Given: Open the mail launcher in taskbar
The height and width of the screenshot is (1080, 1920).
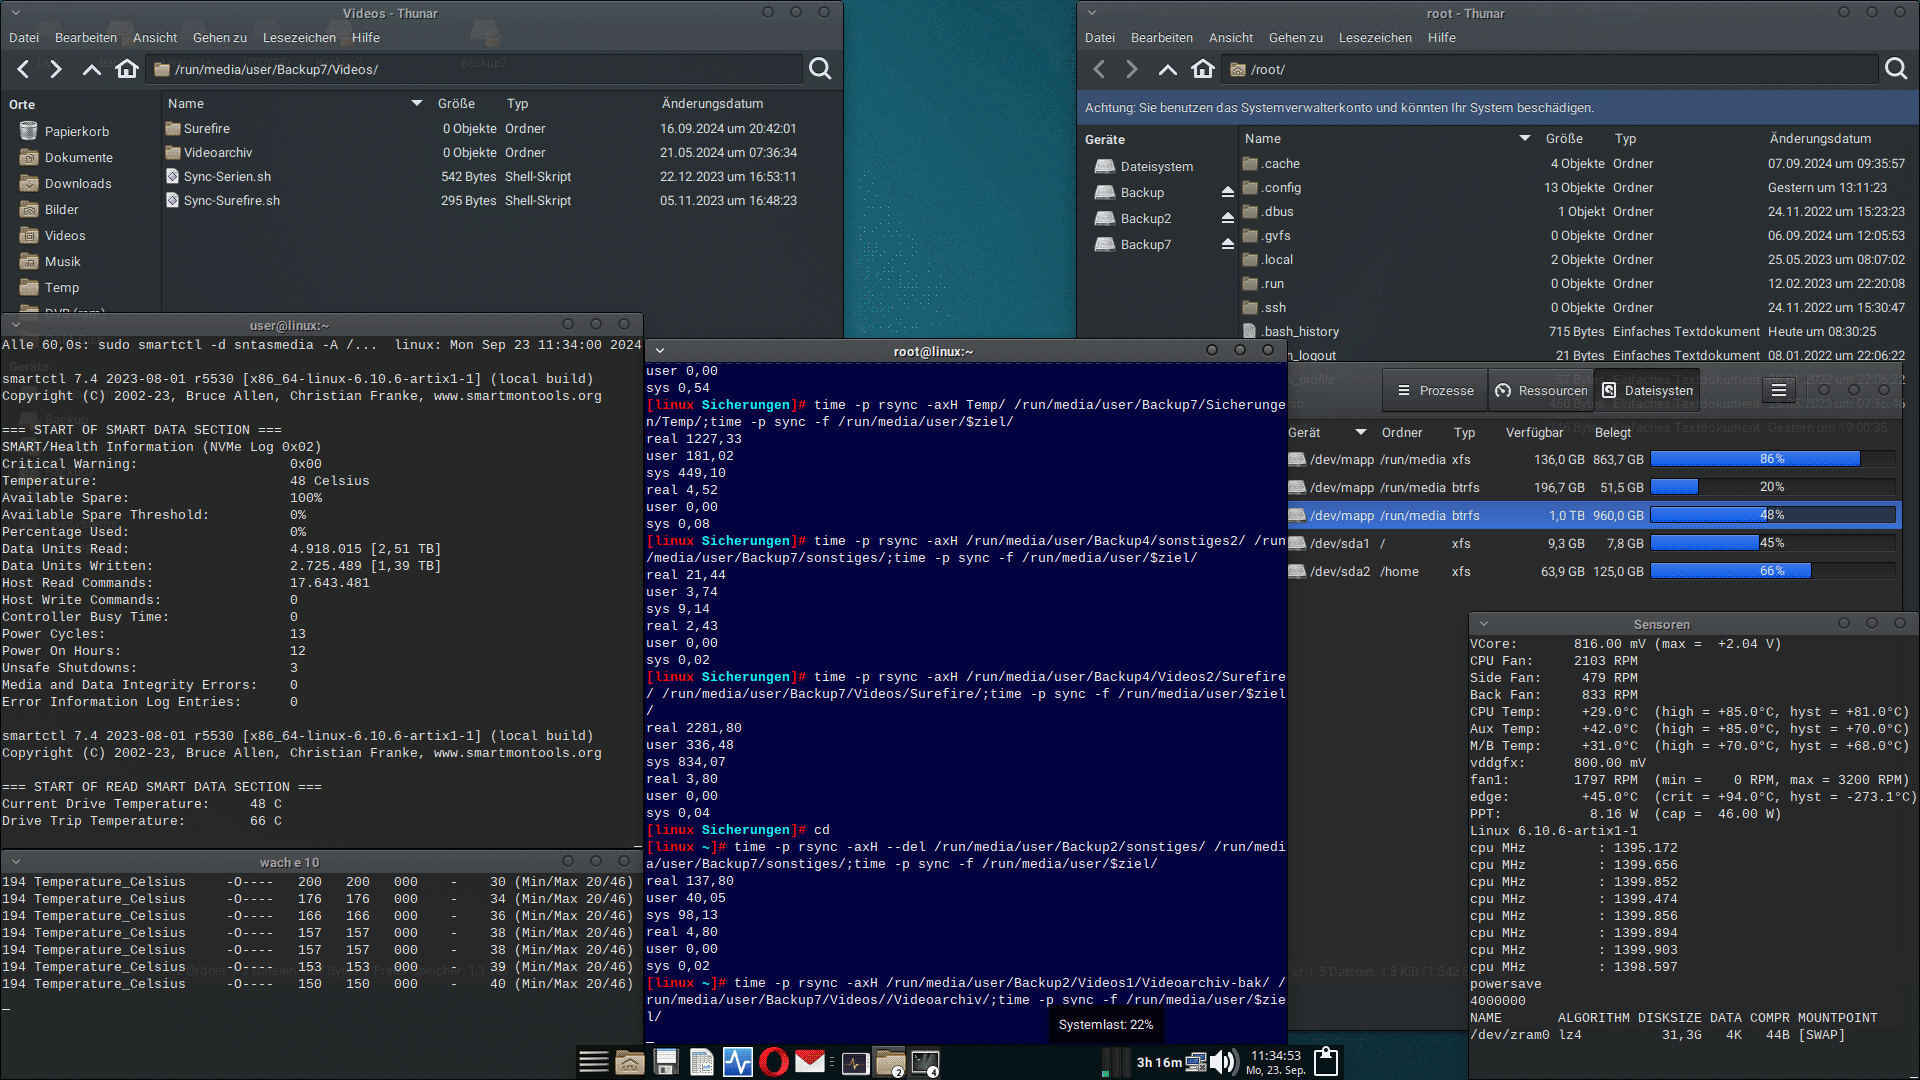Looking at the screenshot, I should pos(809,1062).
